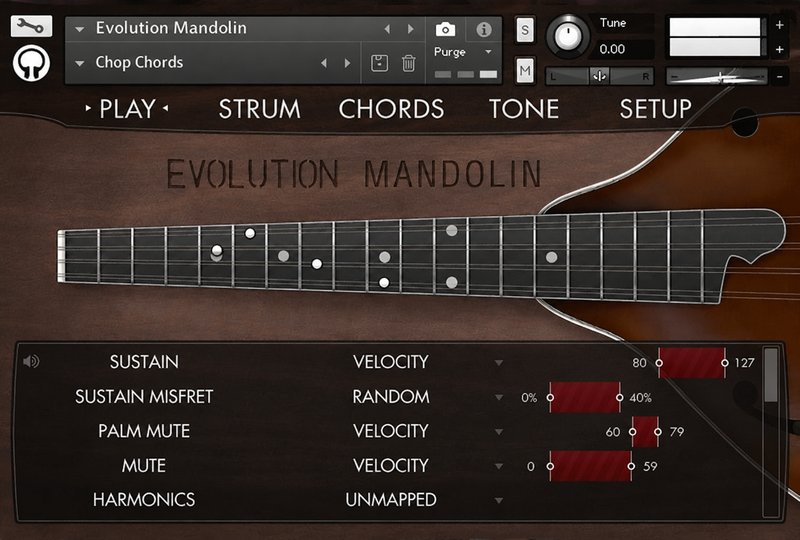Click the articulation list scrollbar
Image resolution: width=800 pixels, height=540 pixels.
point(771,375)
